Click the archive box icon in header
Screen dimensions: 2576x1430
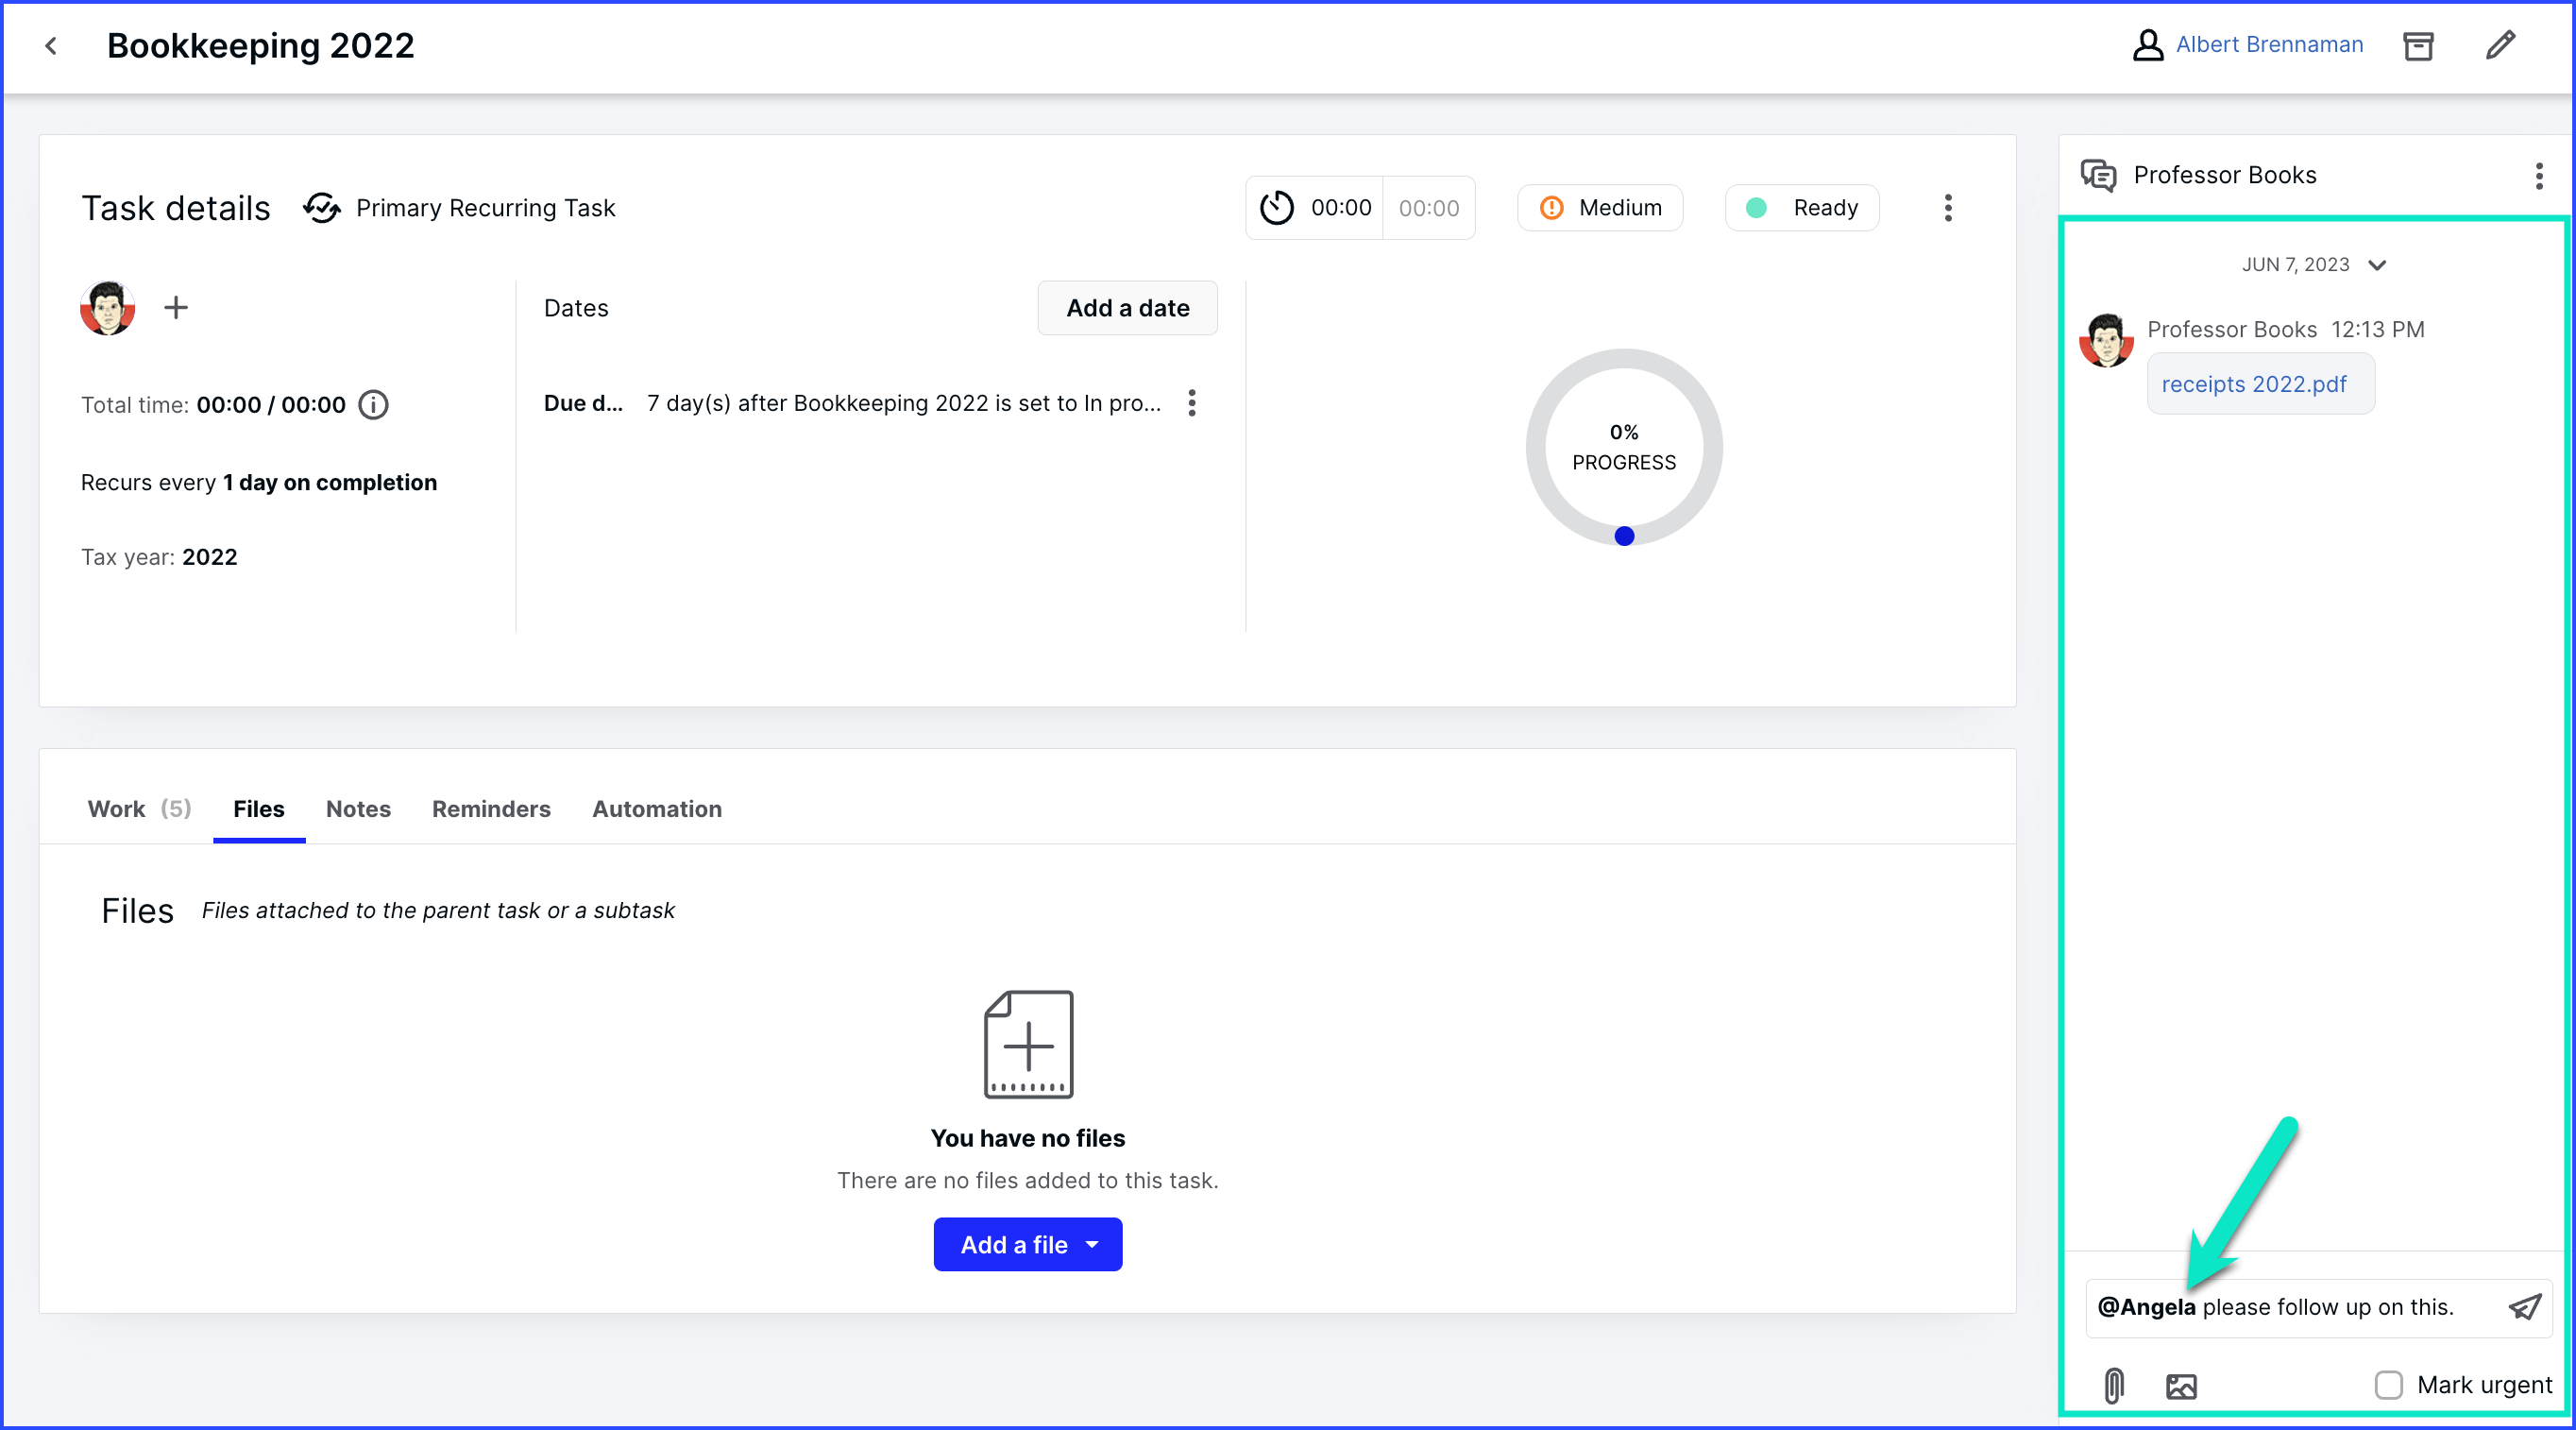2417,46
